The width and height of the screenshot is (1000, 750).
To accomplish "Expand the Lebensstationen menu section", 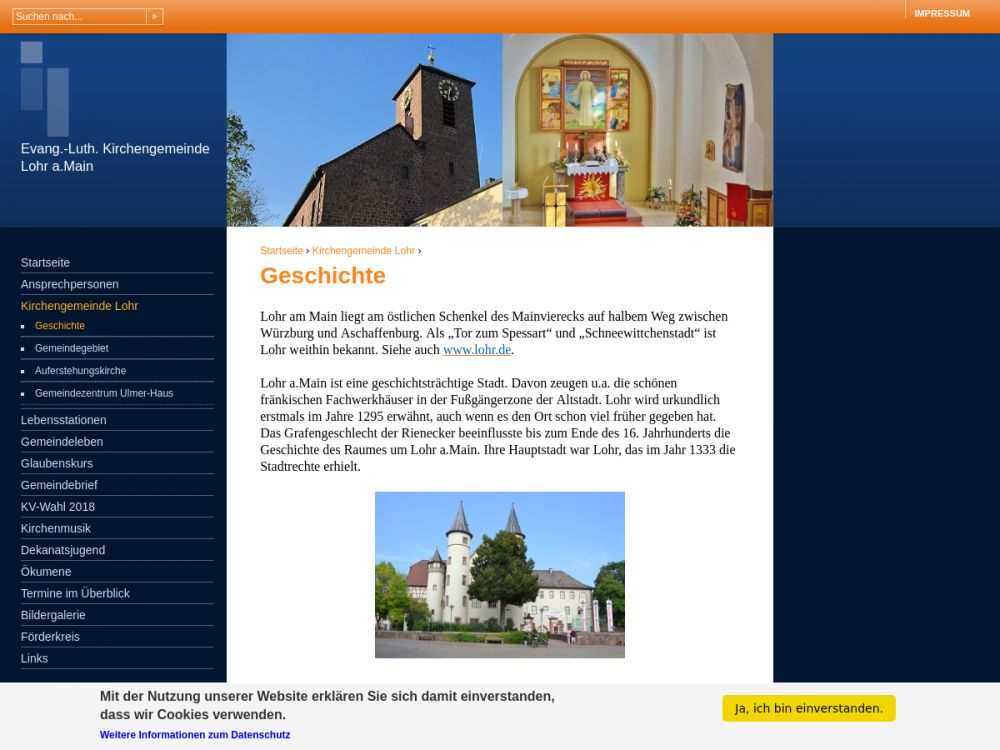I will (62, 420).
